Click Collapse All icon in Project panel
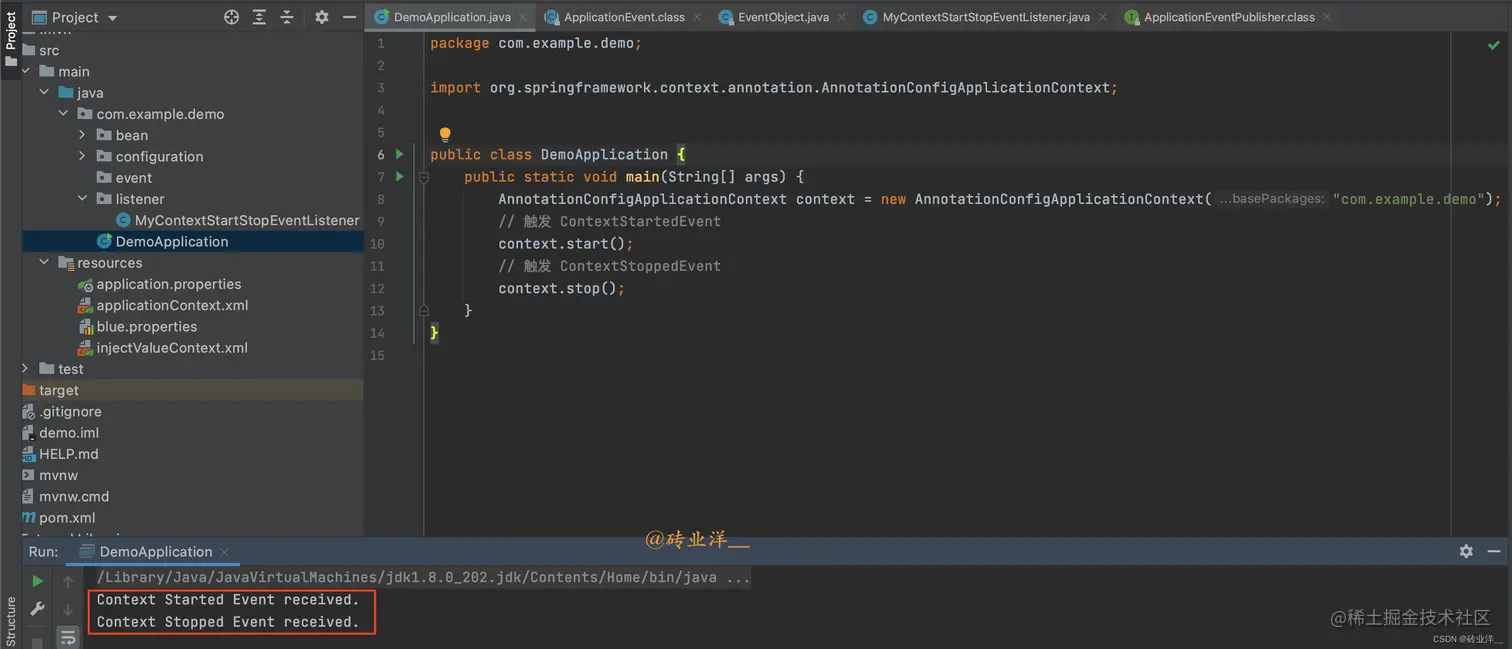This screenshot has height=649, width=1512. coord(287,17)
